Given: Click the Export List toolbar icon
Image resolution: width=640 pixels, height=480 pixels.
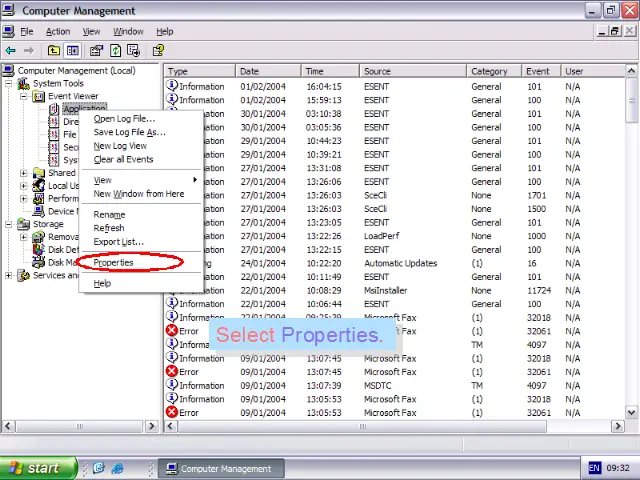Looking at the screenshot, I should pyautogui.click(x=133, y=51).
